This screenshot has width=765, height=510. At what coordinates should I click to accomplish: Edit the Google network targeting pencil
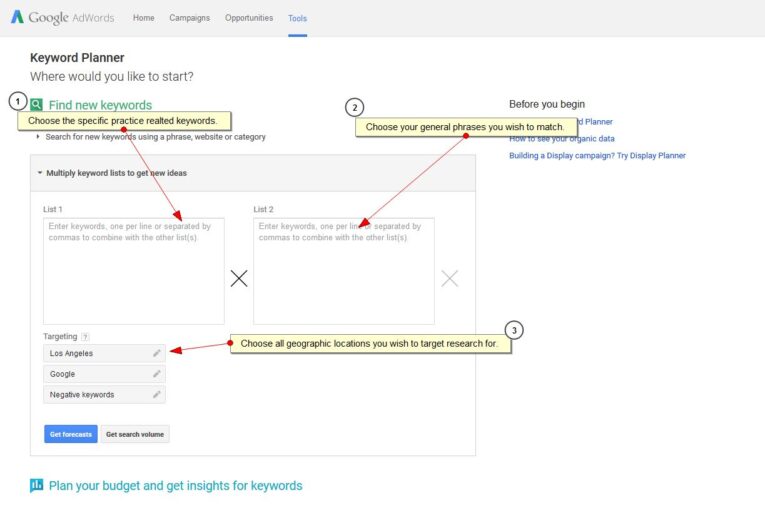click(157, 374)
